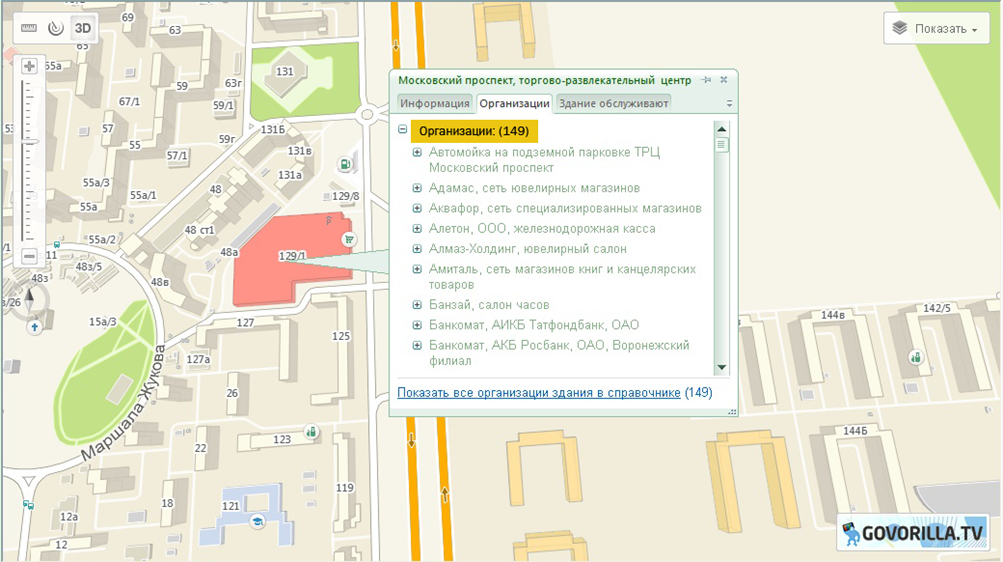Click the compass rotation control

tap(30, 296)
